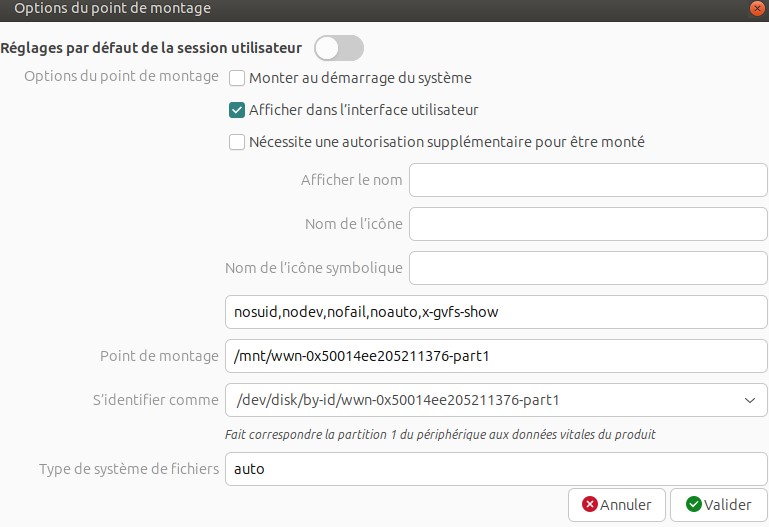The image size is (769, 527).
Task: Edit the mount options field containing nosuid,nodev
Action: point(496,312)
